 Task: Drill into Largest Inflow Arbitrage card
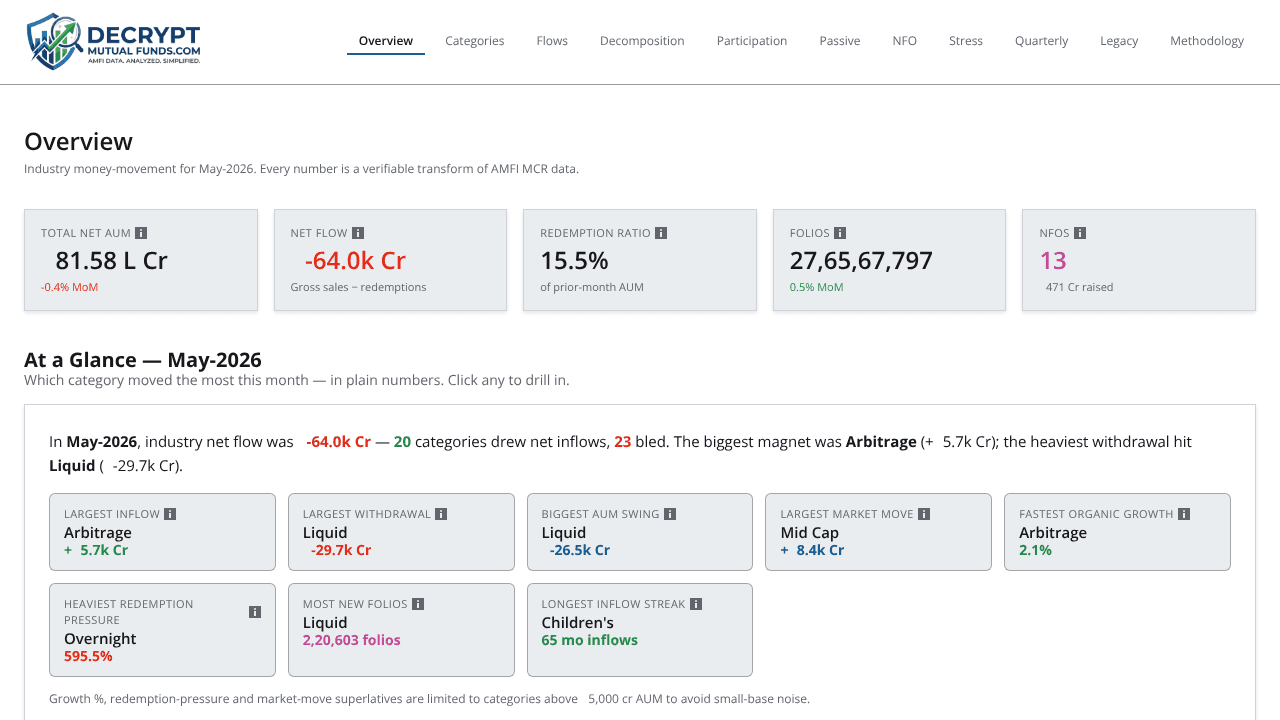click(162, 532)
